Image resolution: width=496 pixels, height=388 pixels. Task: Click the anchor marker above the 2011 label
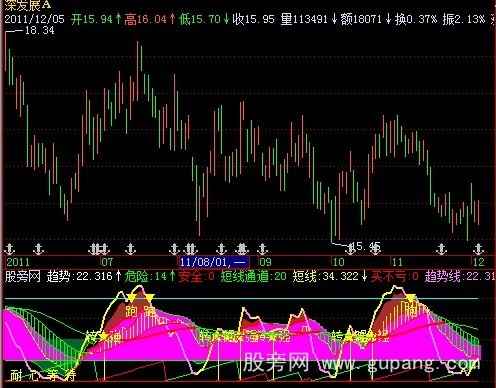point(10,249)
